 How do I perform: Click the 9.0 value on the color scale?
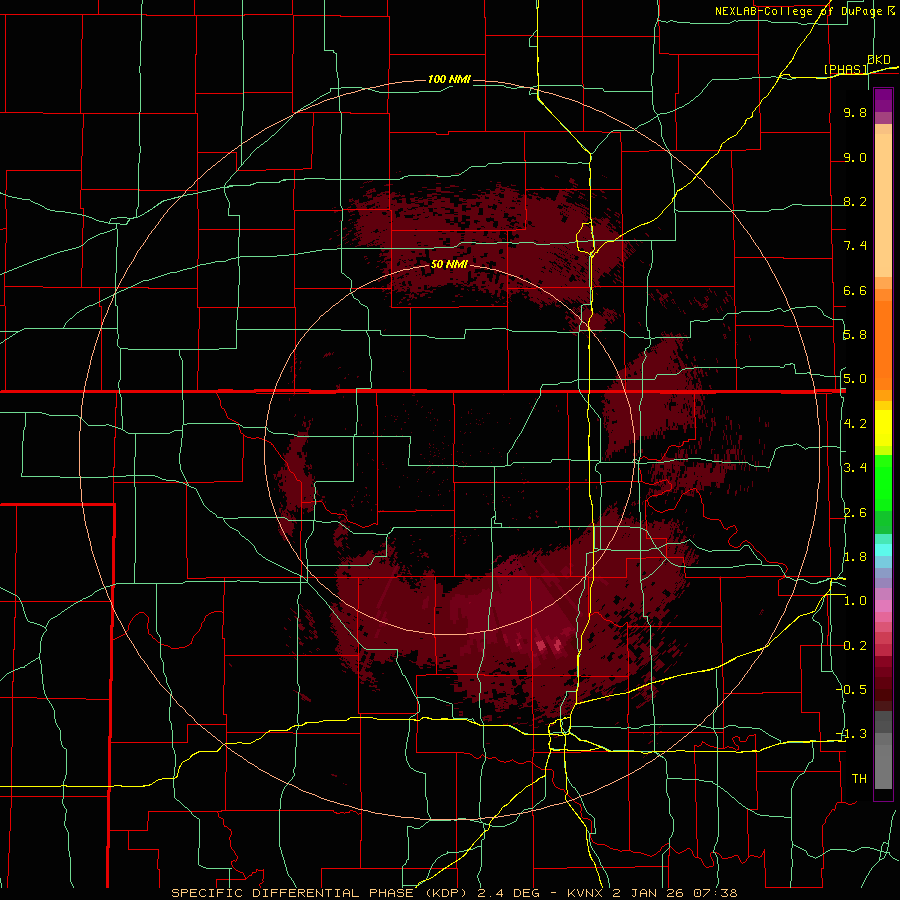[855, 157]
